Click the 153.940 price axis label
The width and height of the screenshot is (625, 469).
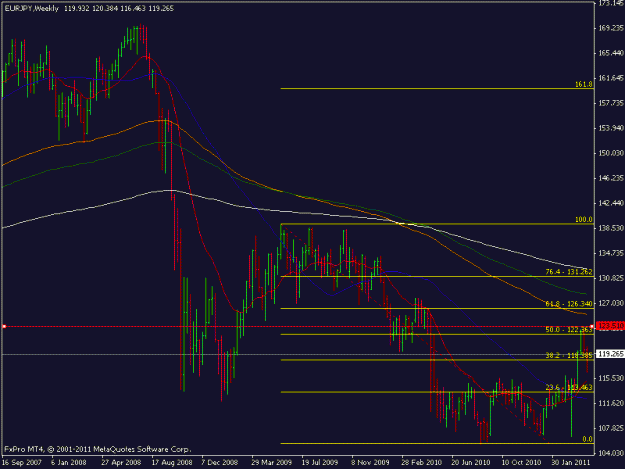[x=611, y=128]
